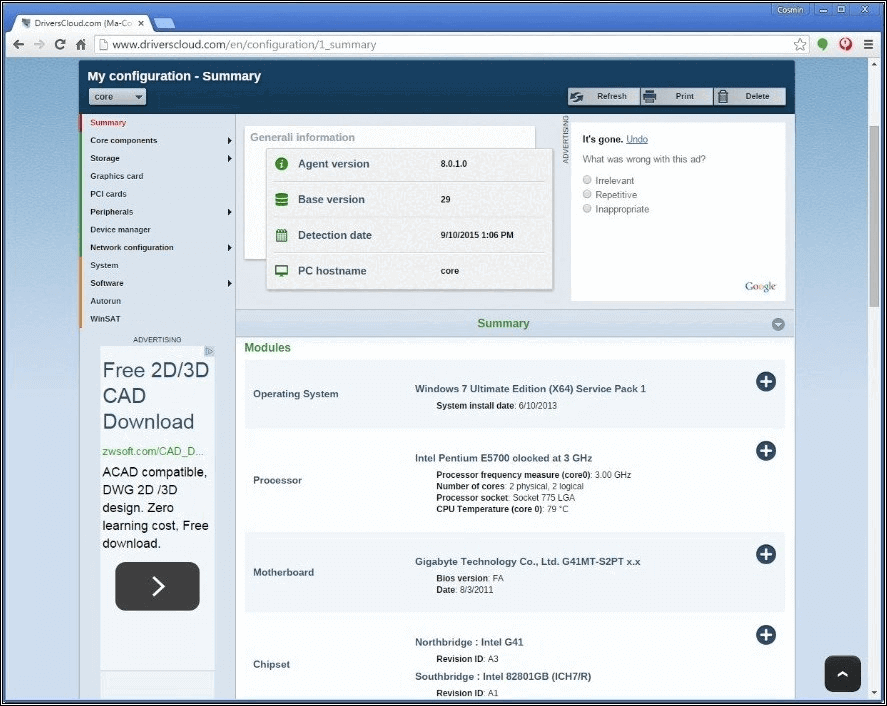The height and width of the screenshot is (706, 887).
Task: Click the Undo link in the ad box
Action: point(637,139)
